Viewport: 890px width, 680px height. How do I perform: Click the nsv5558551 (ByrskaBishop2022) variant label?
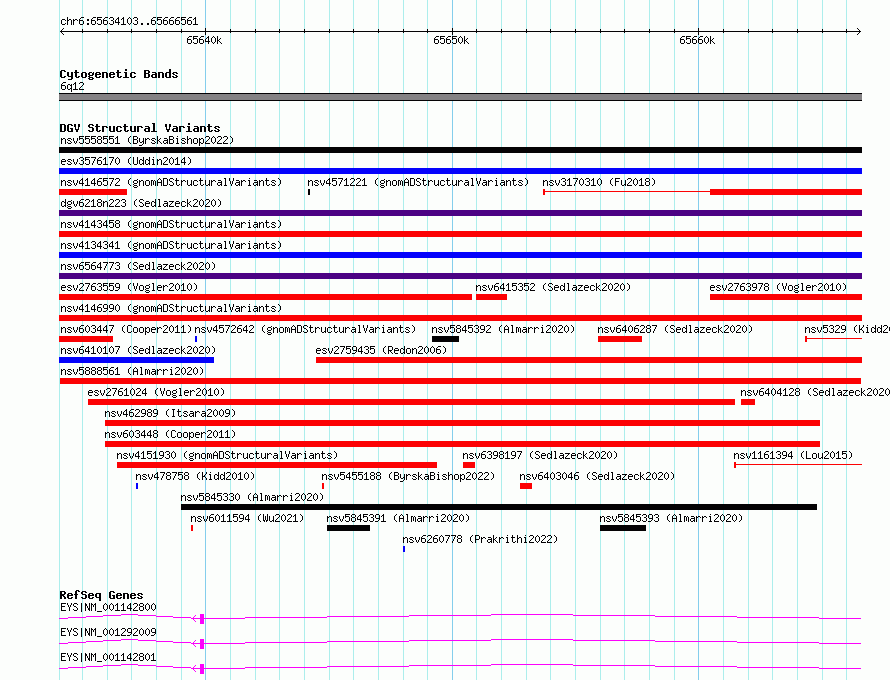click(x=147, y=140)
